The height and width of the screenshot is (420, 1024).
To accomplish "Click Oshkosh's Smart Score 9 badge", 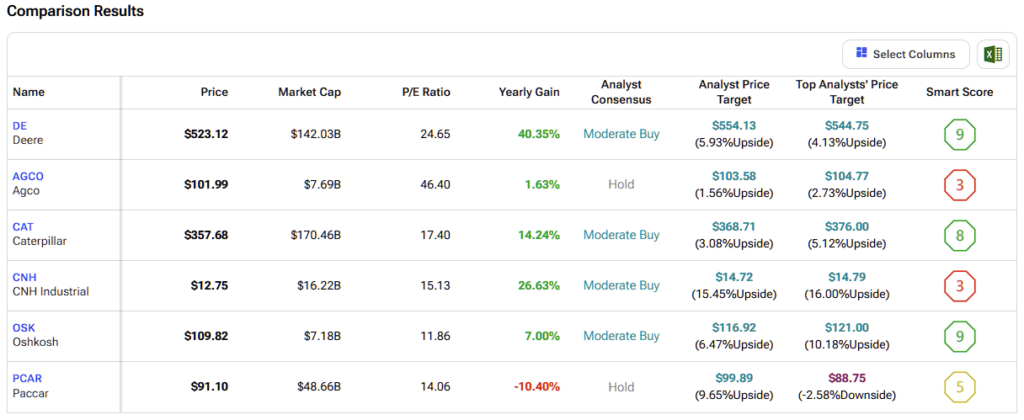I will 959,336.
